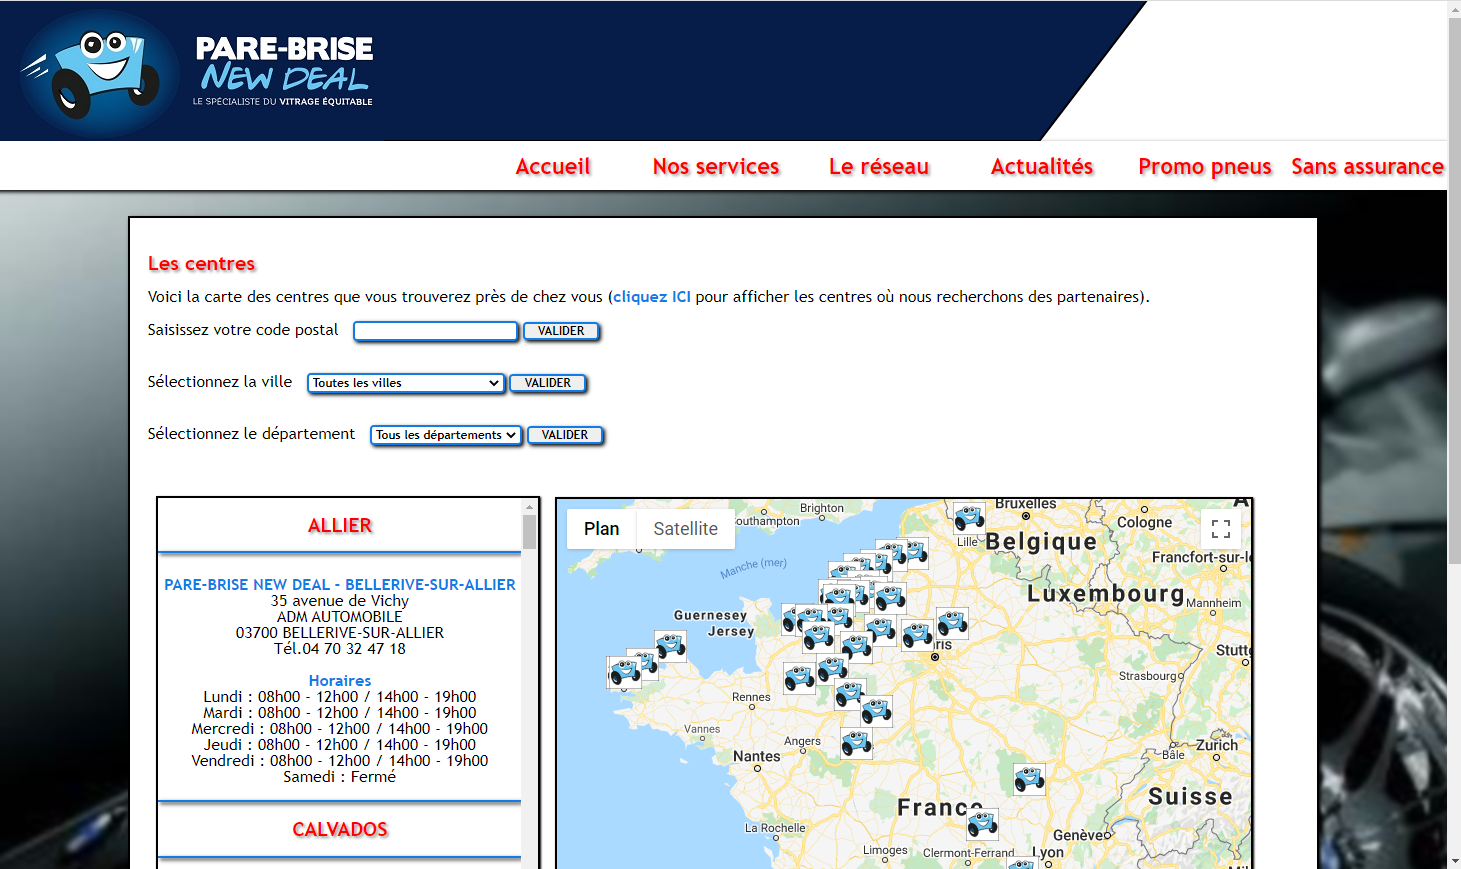
Task: Select the Plan map view
Action: click(601, 529)
